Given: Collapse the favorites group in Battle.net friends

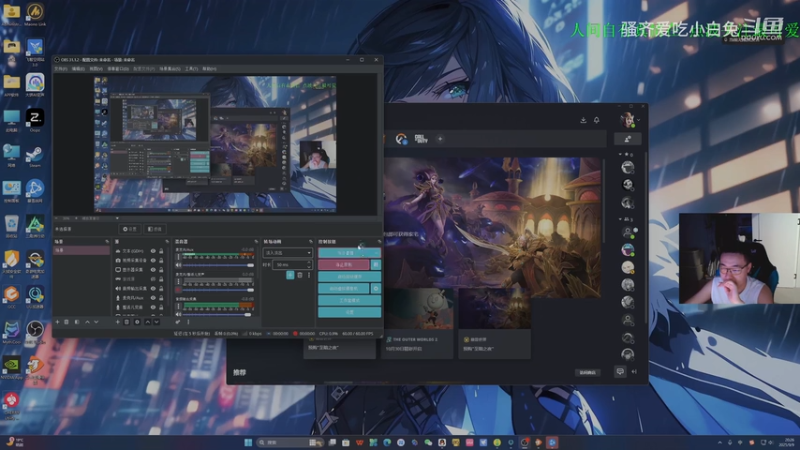Looking at the screenshot, I should [x=620, y=154].
